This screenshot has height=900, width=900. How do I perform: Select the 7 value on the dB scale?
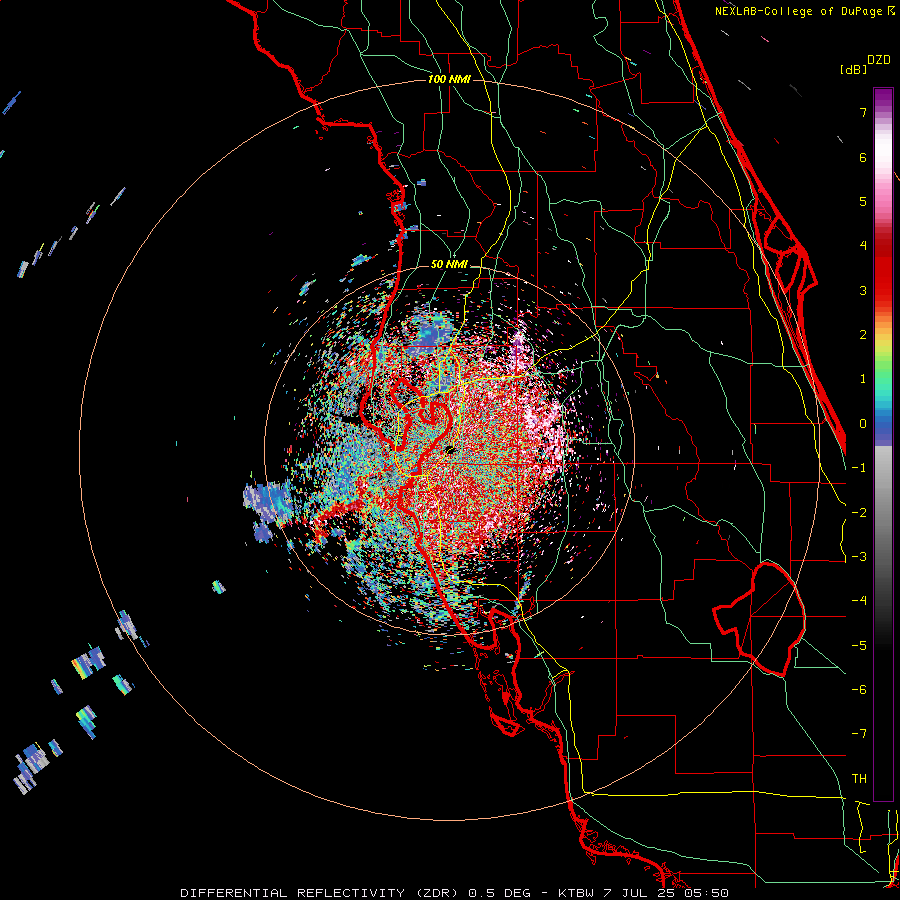tap(863, 112)
